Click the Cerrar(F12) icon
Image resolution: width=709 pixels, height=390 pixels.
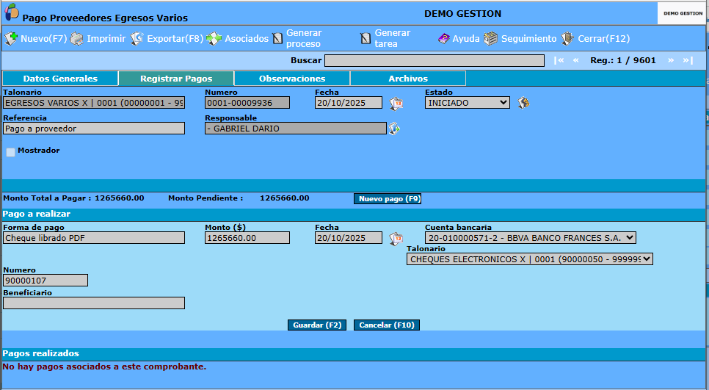click(x=567, y=39)
